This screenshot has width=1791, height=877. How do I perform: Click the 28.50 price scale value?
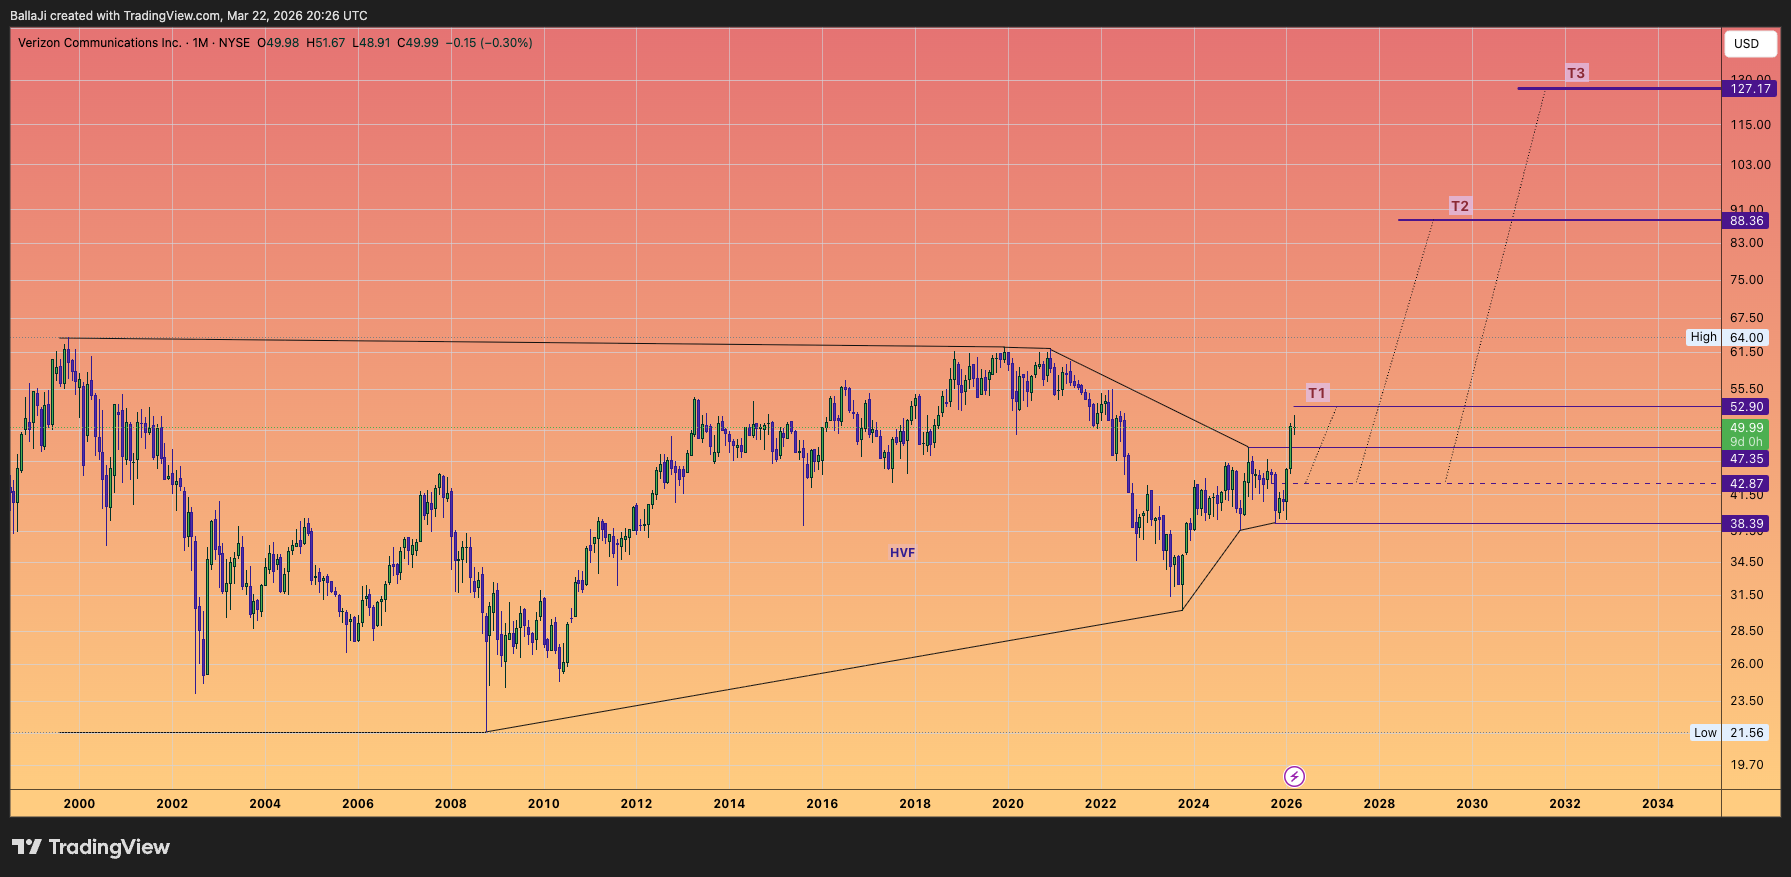pos(1747,631)
